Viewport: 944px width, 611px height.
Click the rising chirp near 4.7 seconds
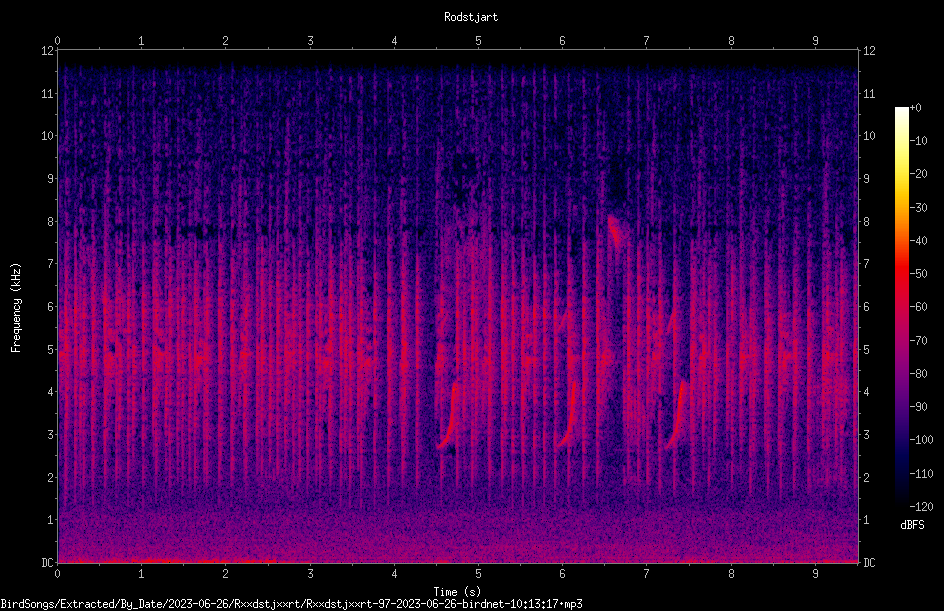point(449,417)
